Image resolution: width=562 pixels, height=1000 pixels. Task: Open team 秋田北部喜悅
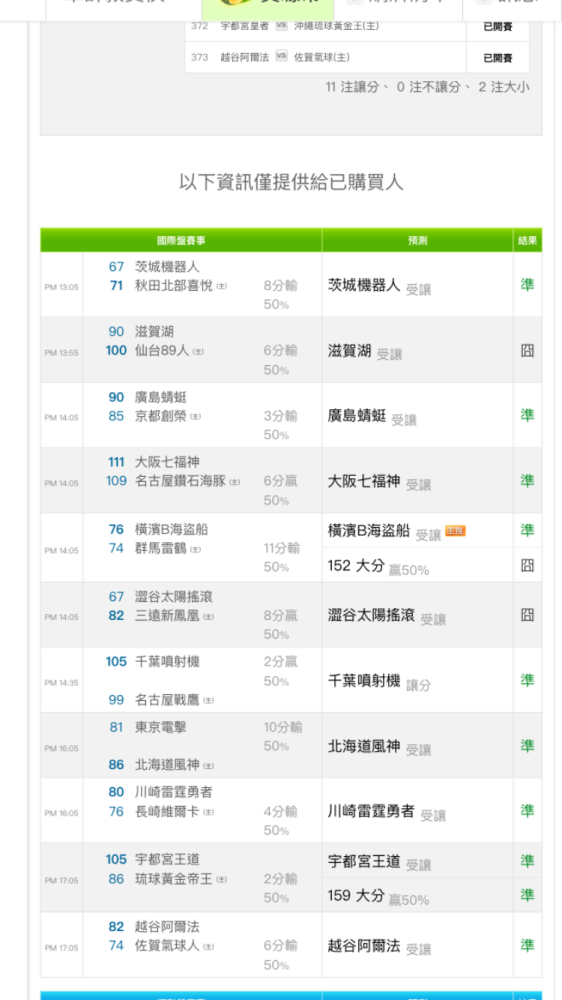click(x=174, y=286)
